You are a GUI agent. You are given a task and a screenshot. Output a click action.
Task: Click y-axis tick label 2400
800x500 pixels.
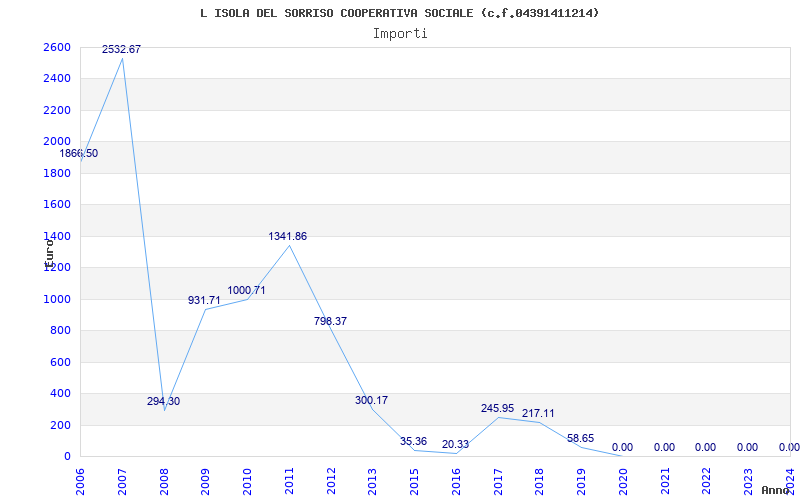(57, 79)
